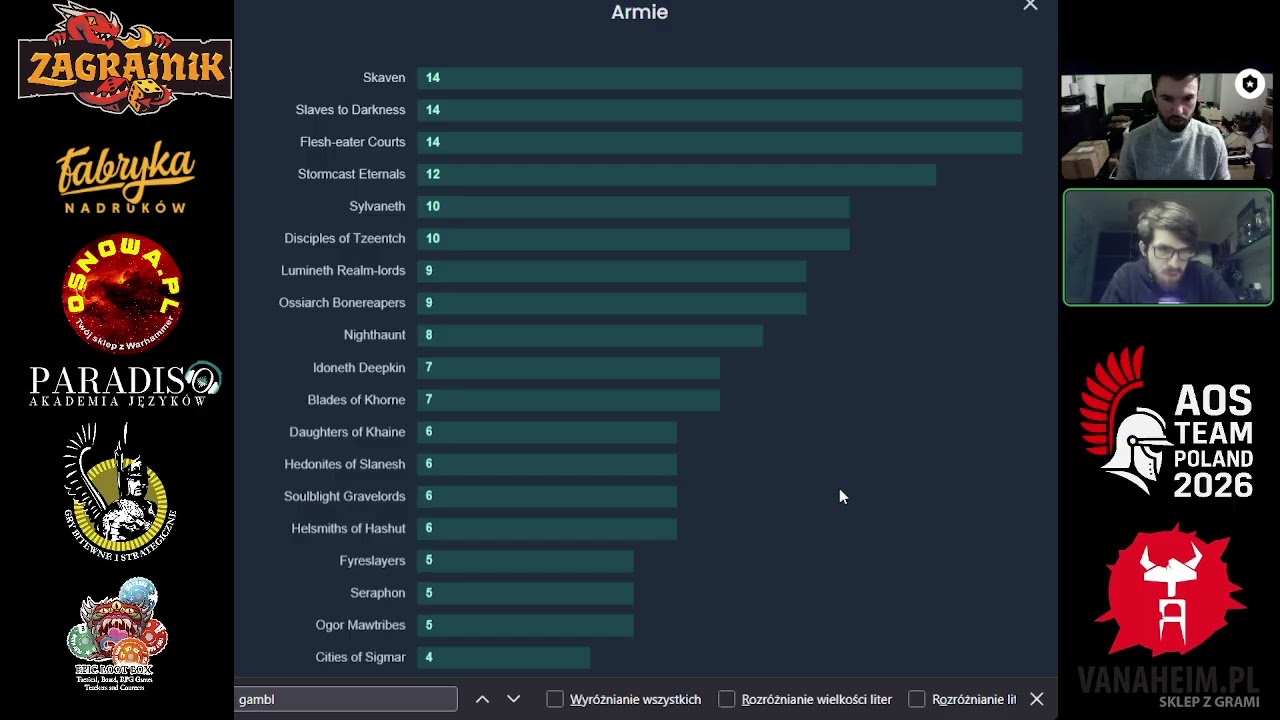Select the green-highlighted webcam feed thumbnail
Image resolution: width=1280 pixels, height=720 pixels.
[1167, 247]
